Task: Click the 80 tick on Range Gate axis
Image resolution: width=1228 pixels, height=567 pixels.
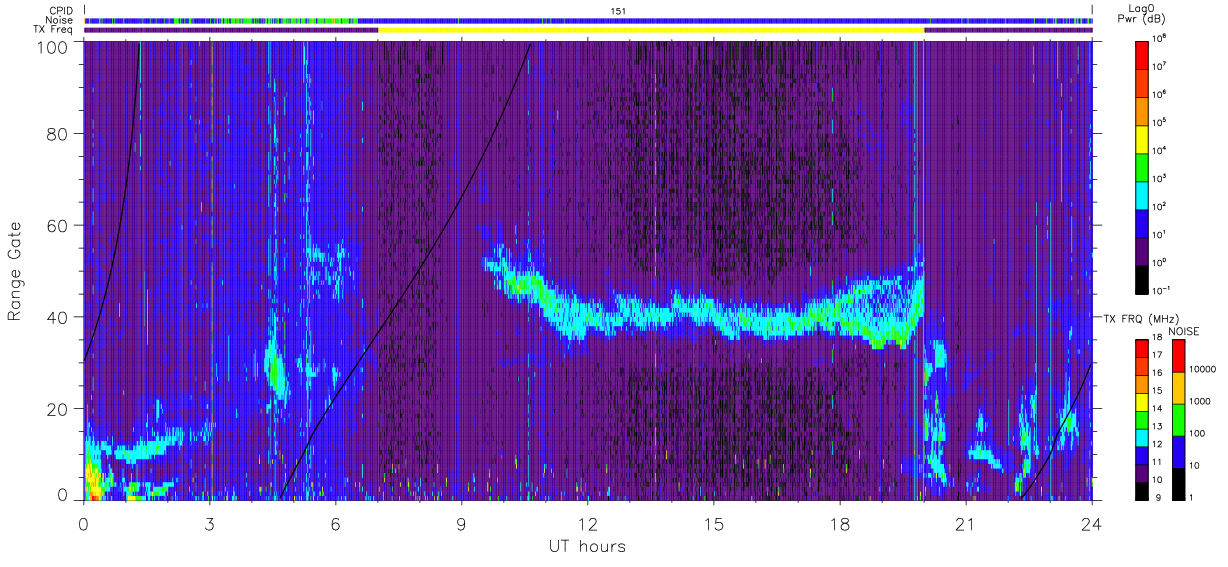Action: pyautogui.click(x=58, y=134)
